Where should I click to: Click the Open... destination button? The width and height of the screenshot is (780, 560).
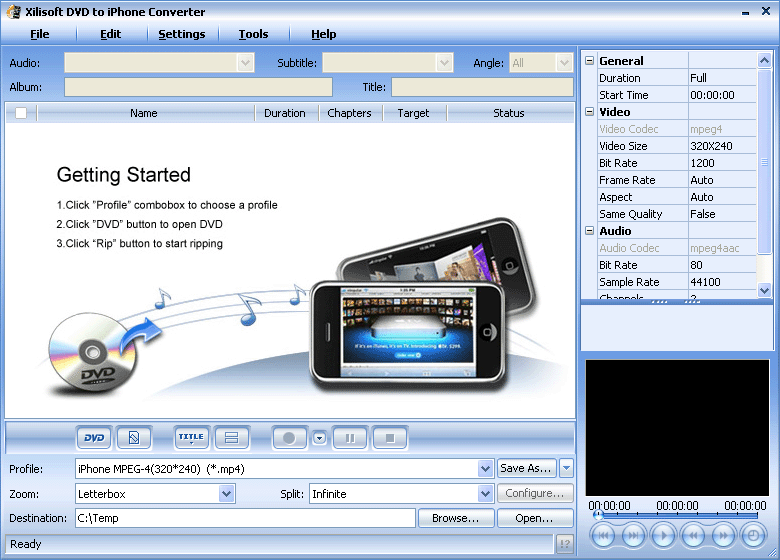point(534,518)
